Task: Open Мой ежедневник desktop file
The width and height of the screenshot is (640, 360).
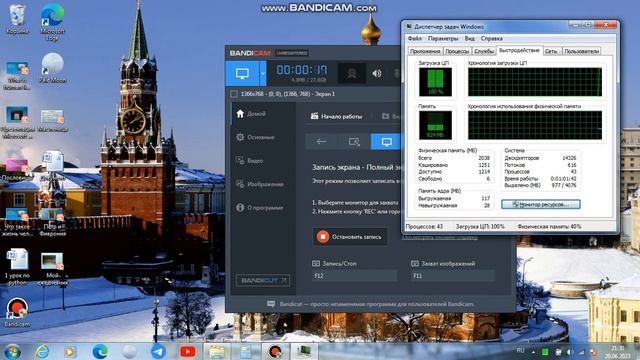Action: point(52,268)
